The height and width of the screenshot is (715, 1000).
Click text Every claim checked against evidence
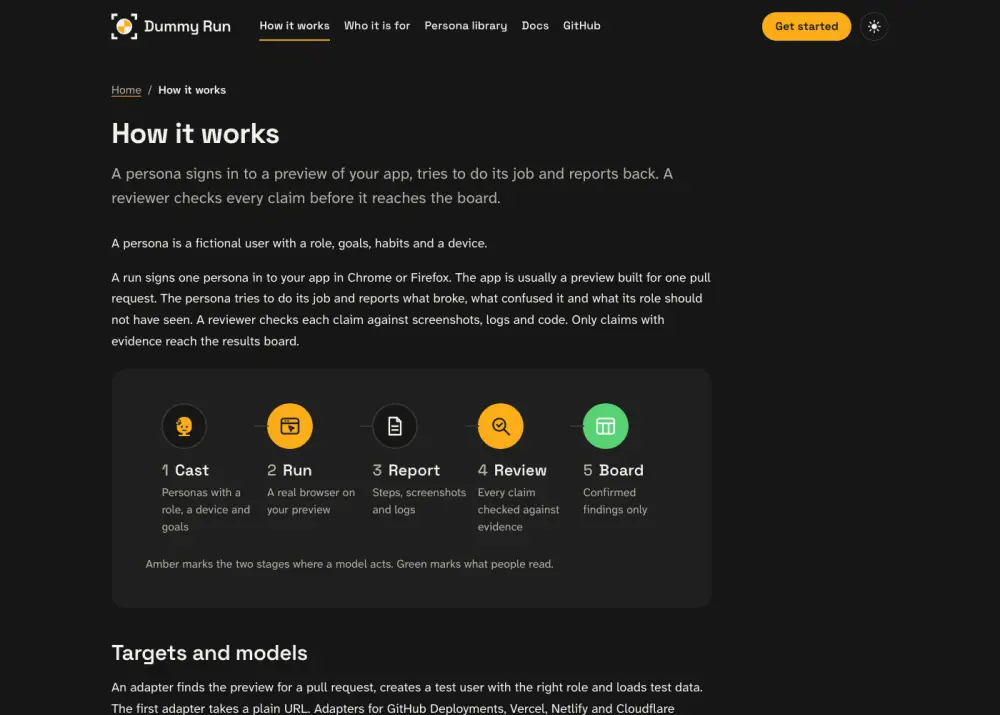click(518, 510)
